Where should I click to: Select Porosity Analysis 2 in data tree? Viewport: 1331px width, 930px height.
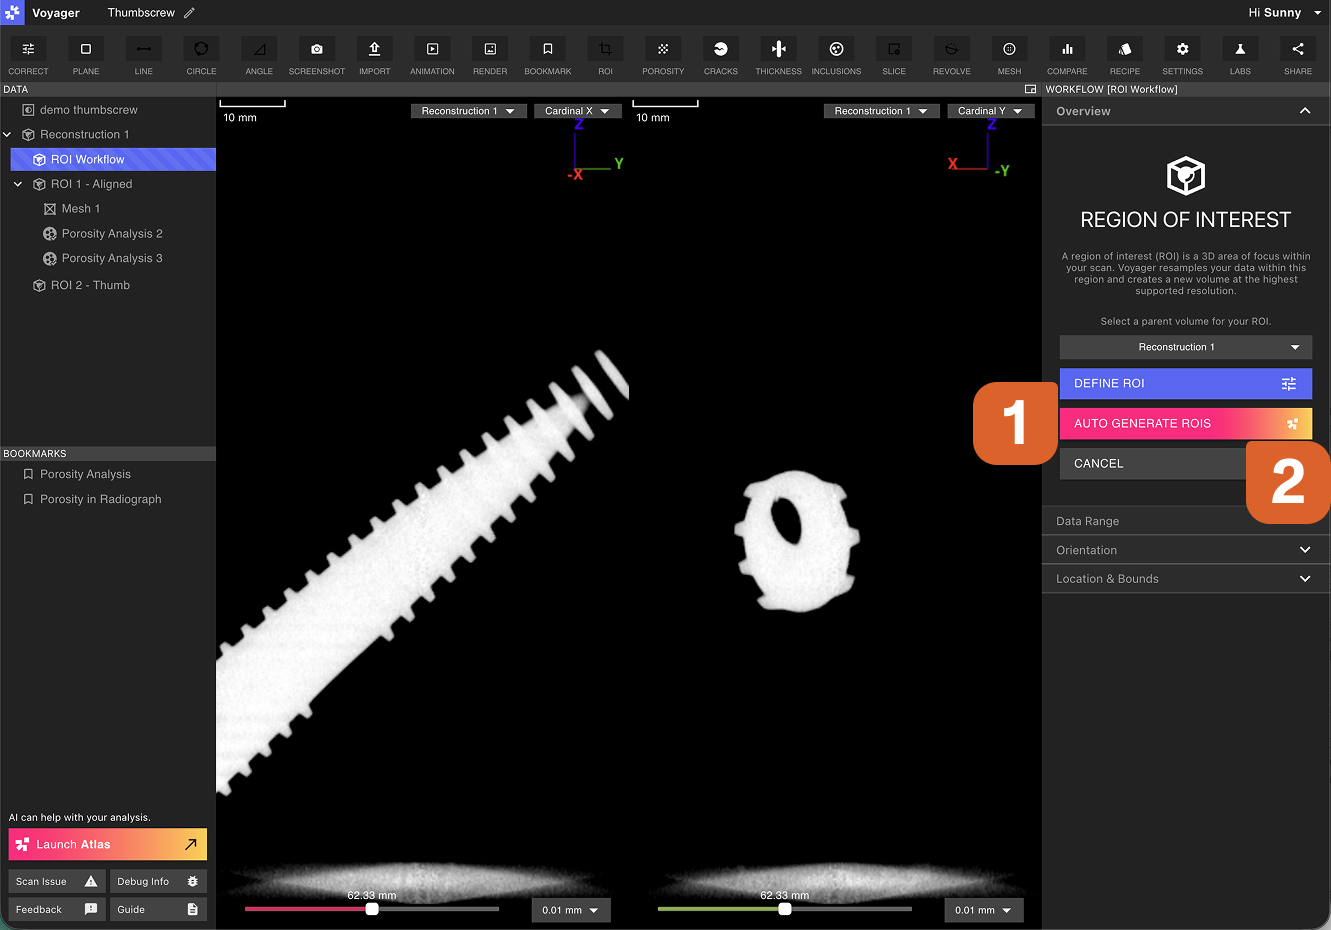click(x=111, y=234)
